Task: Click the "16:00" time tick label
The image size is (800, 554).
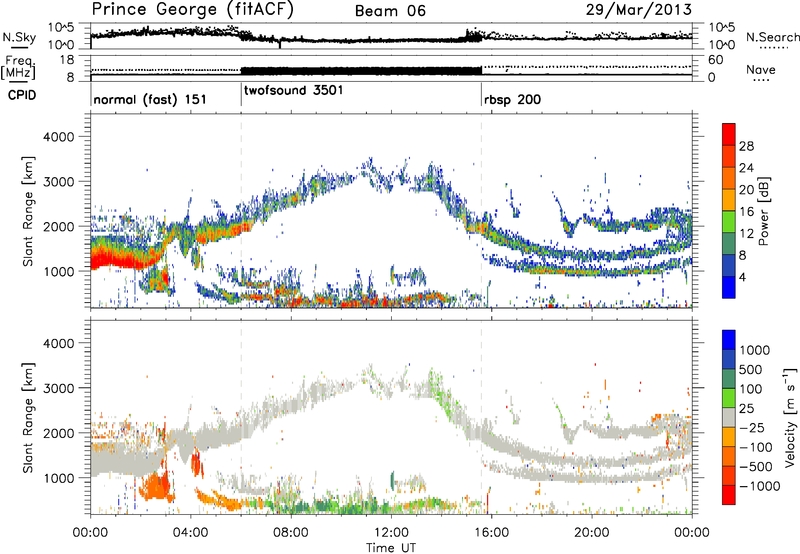Action: [491, 533]
